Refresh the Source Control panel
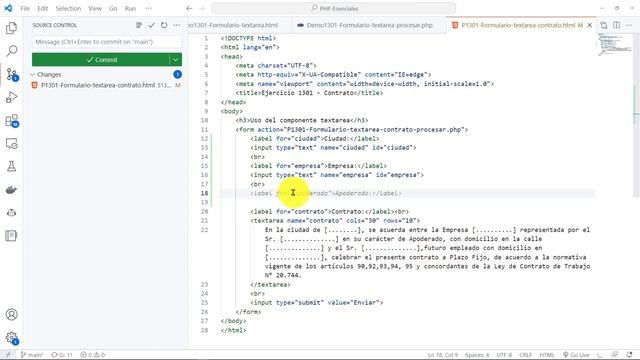Screen dimensions: 640x360 pyautogui.click(x=164, y=25)
